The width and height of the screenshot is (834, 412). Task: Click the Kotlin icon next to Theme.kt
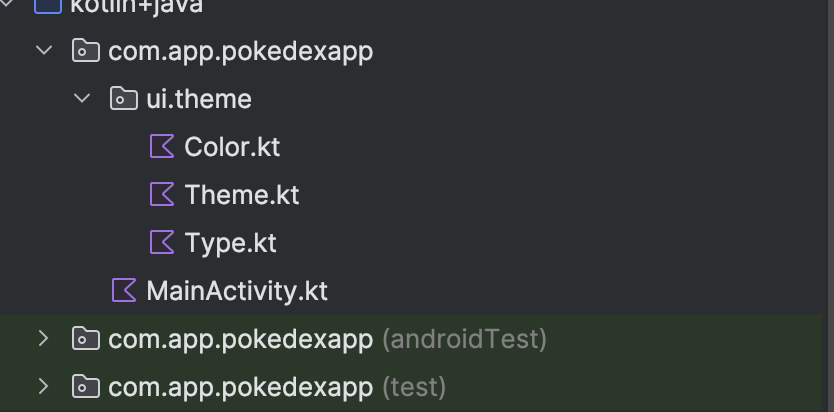161,195
